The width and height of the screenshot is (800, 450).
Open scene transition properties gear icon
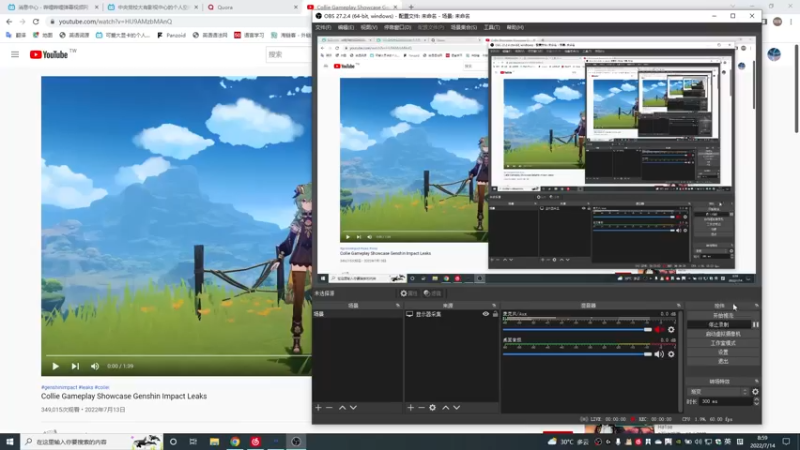coord(755,392)
